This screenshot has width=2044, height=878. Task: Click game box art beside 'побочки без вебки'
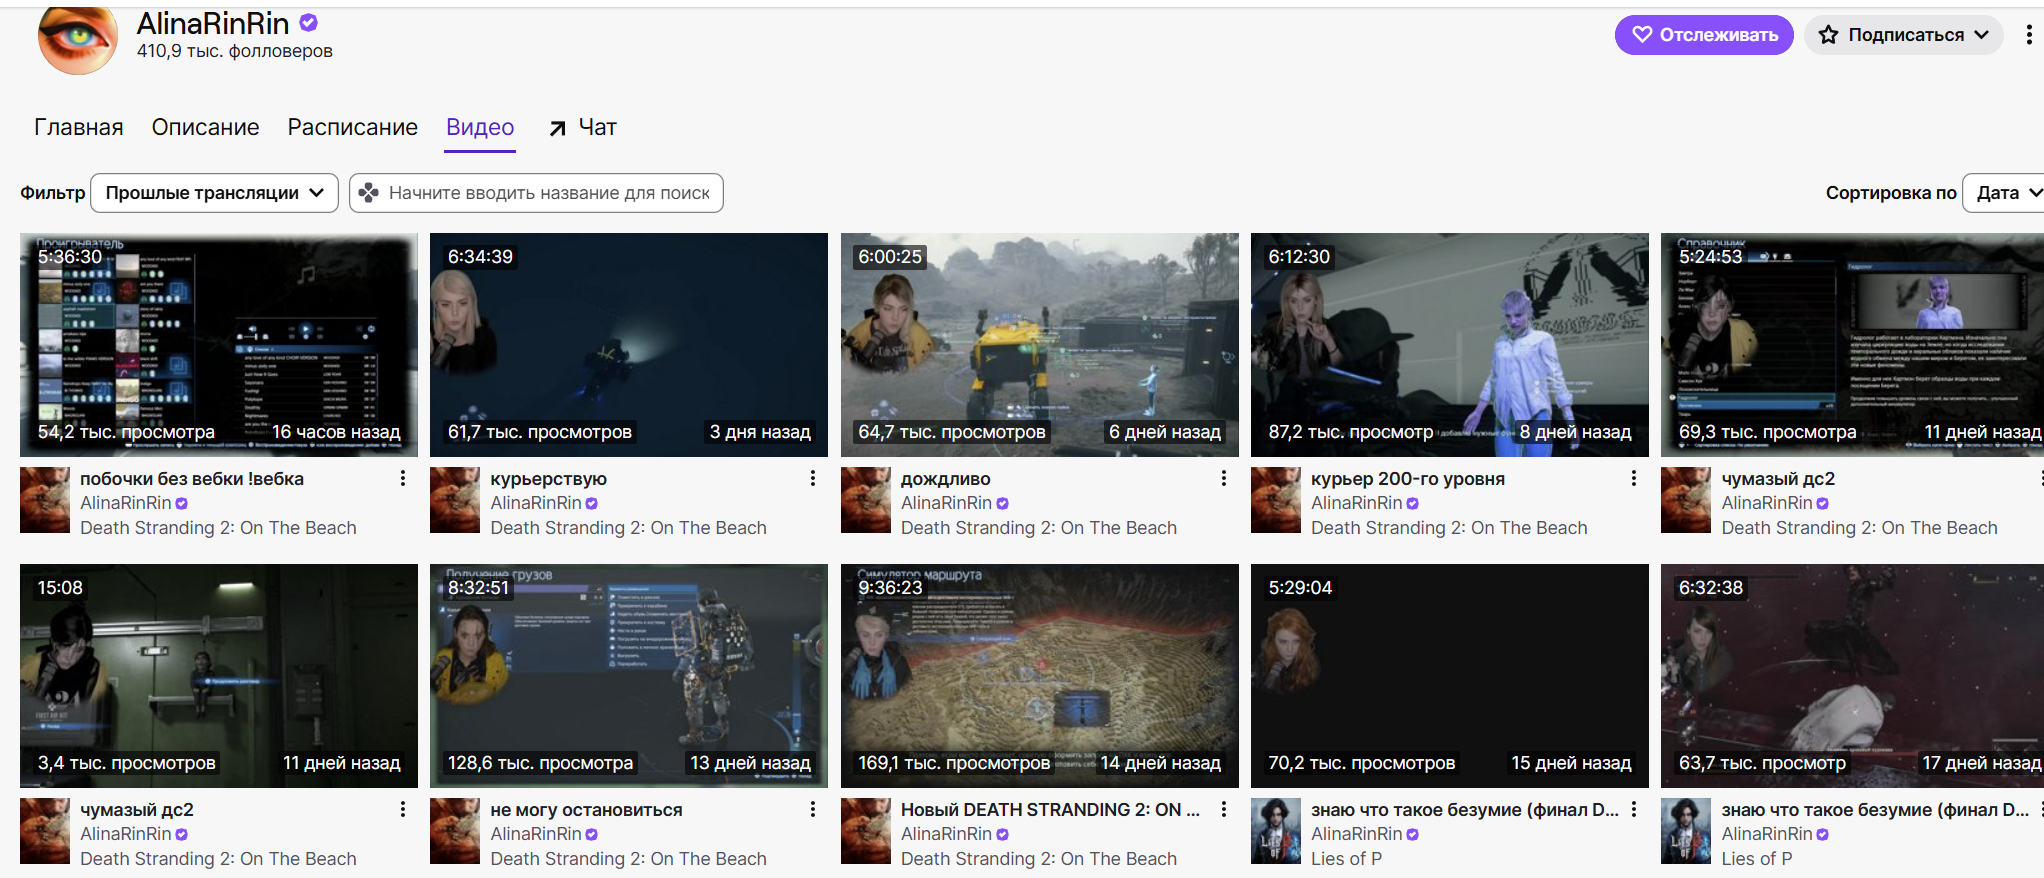[45, 500]
